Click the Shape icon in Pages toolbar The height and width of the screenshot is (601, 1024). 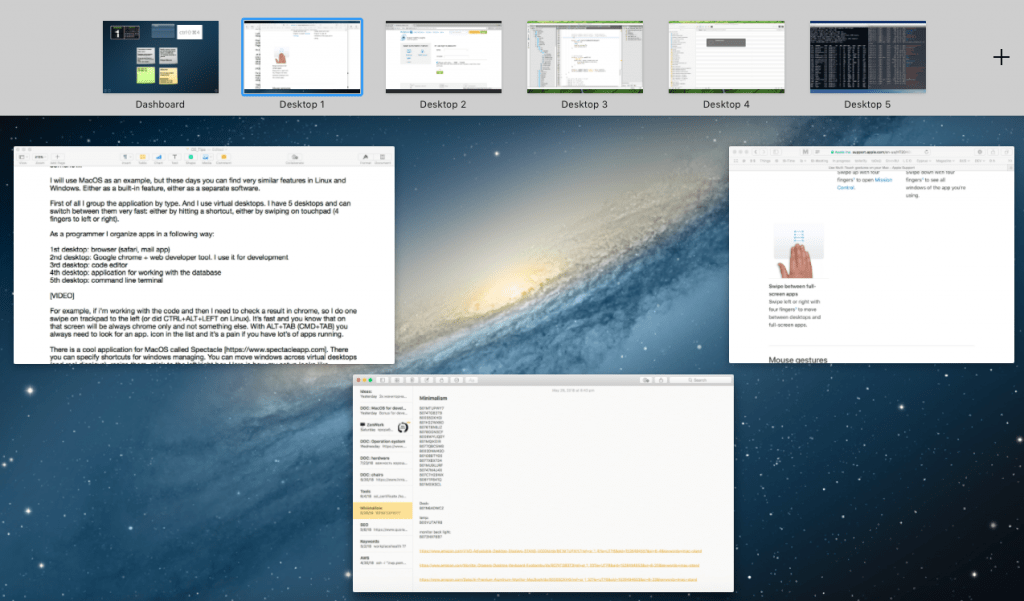[x=191, y=157]
